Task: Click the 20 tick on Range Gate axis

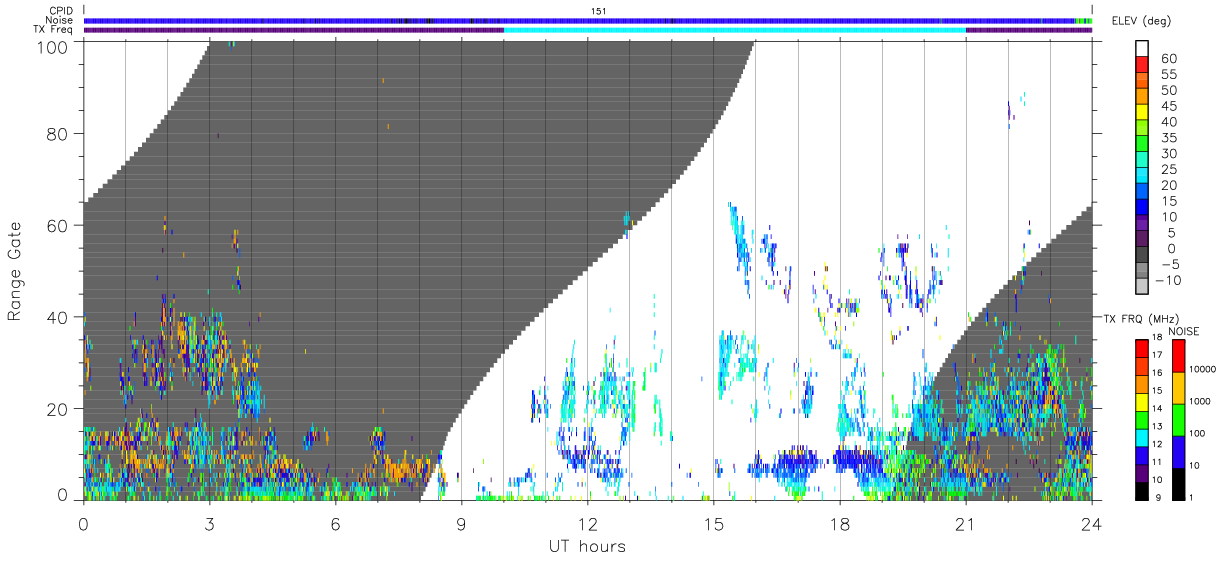Action: point(59,409)
